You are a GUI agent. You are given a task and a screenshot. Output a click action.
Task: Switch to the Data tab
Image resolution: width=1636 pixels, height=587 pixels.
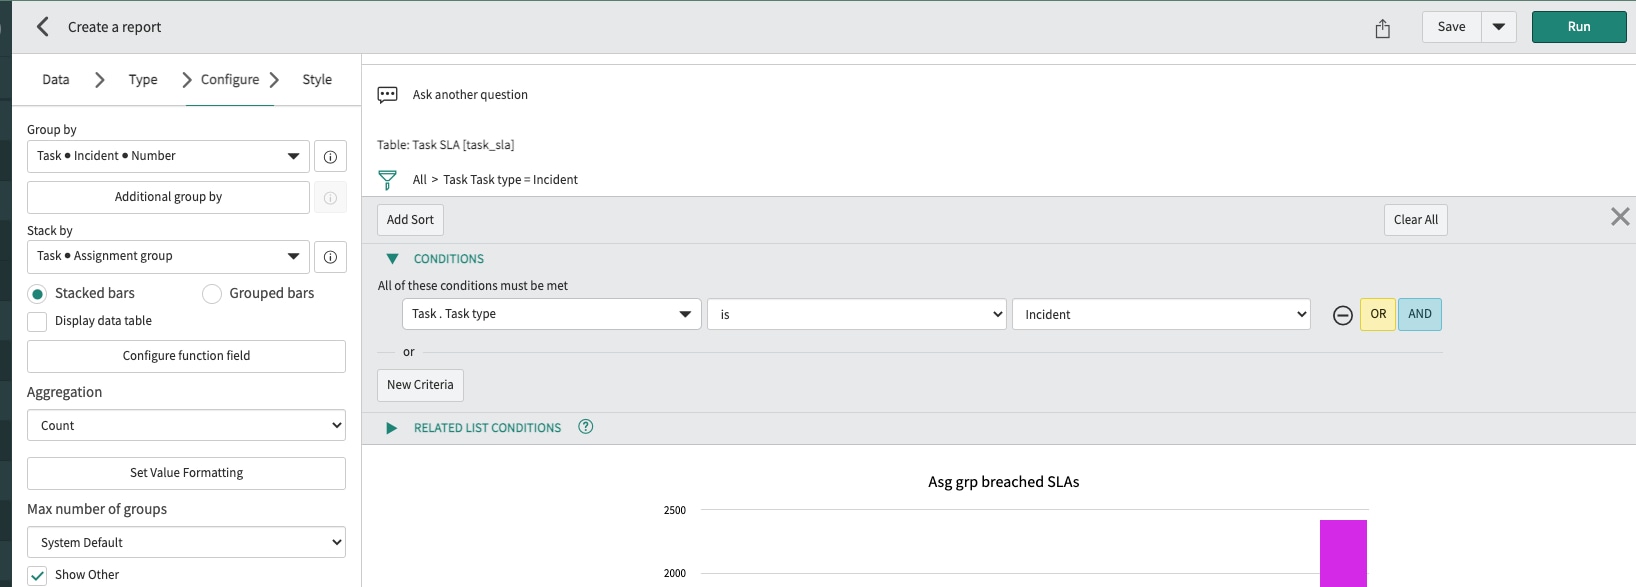click(56, 80)
